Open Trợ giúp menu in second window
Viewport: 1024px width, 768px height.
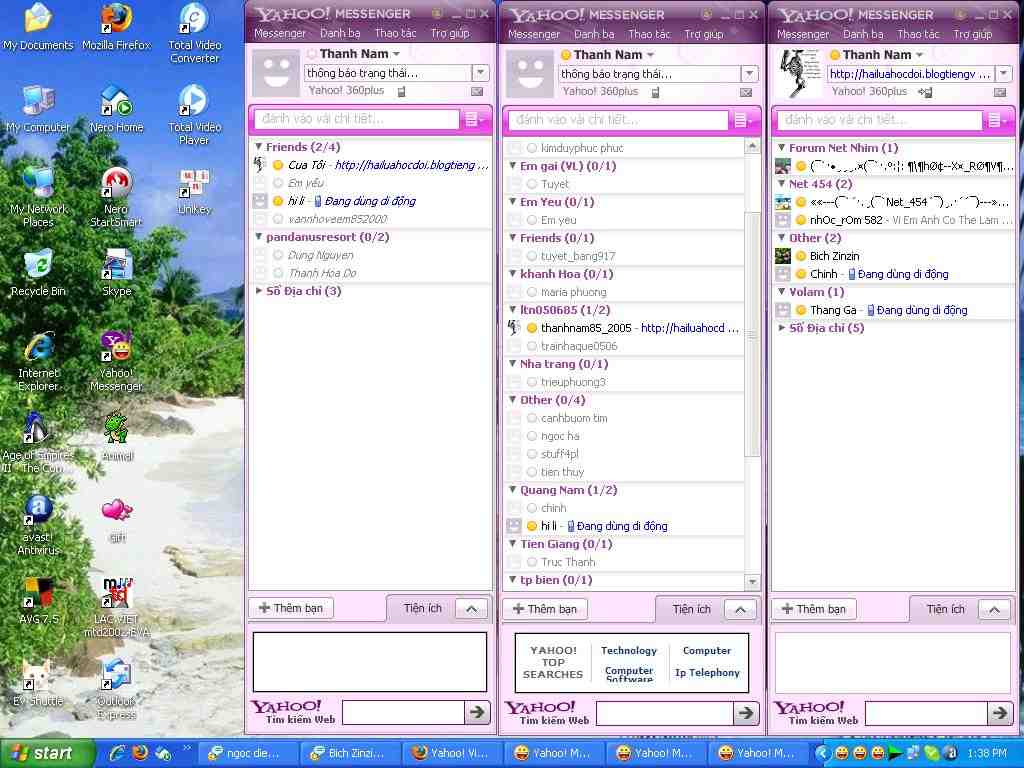click(704, 34)
